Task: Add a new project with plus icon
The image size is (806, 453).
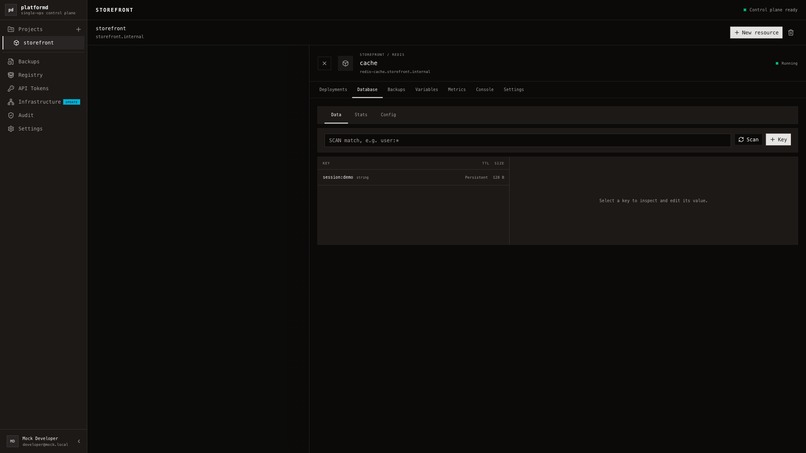Action: pyautogui.click(x=78, y=29)
